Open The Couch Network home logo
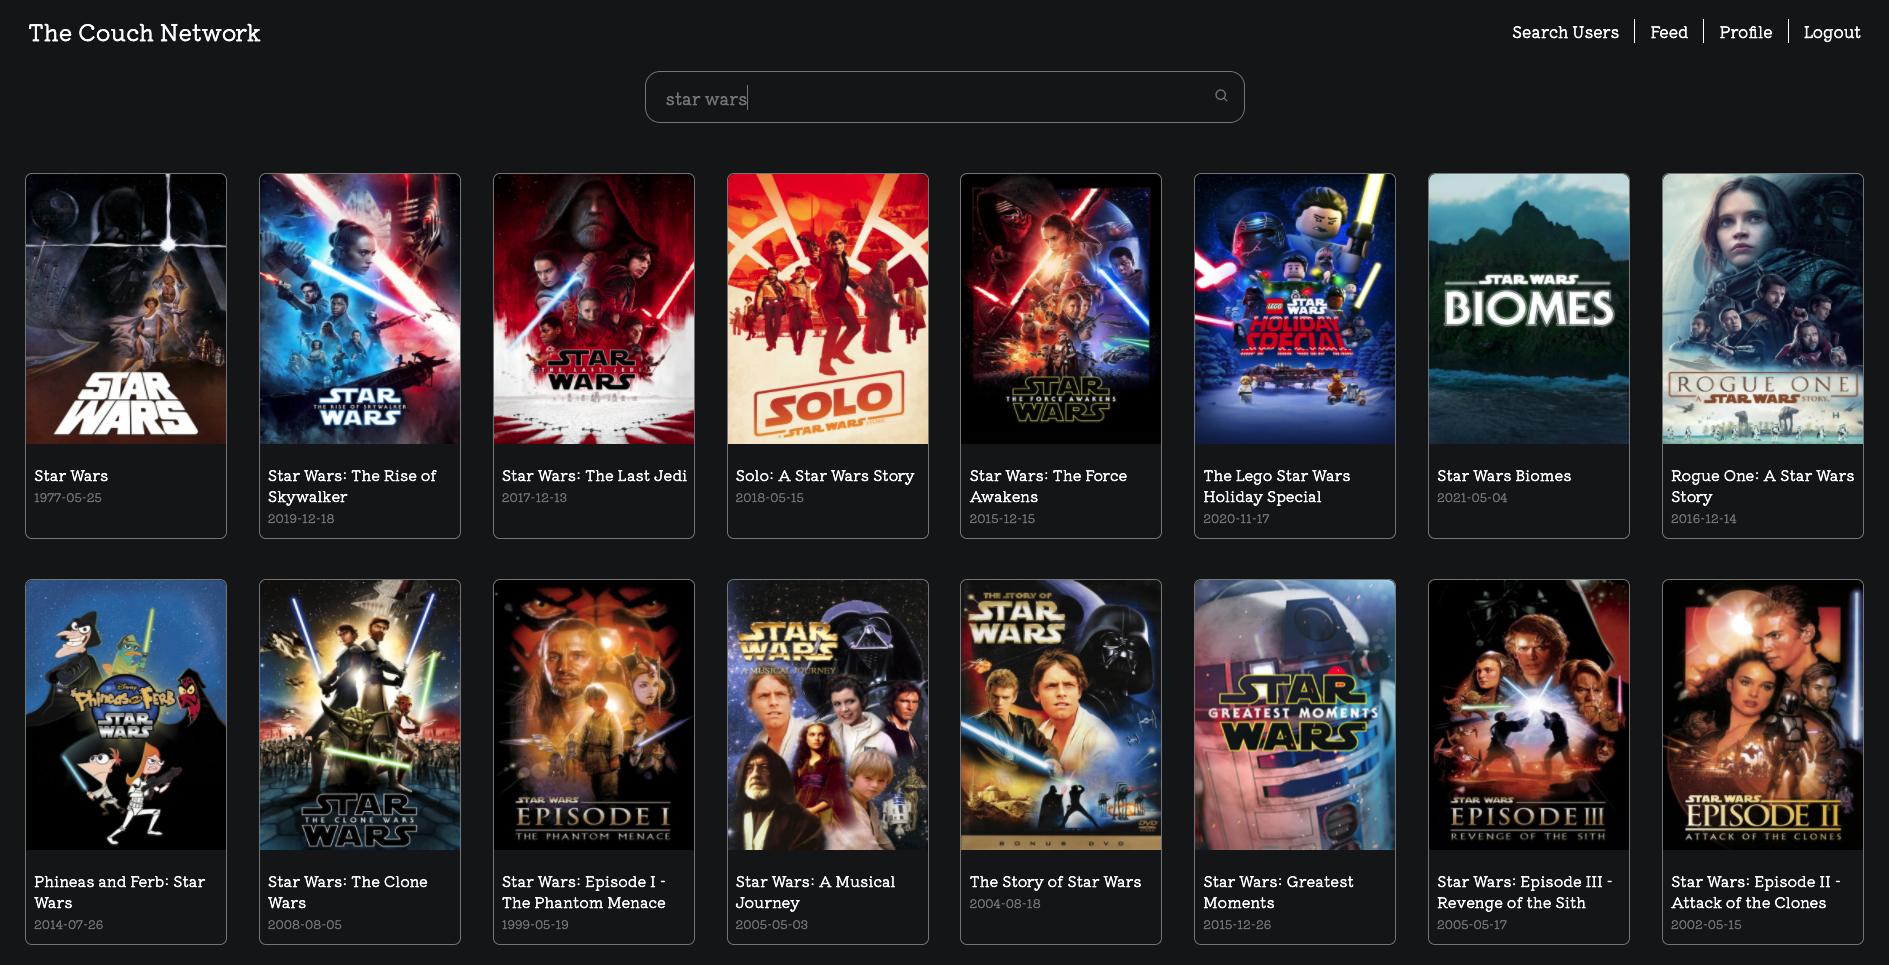Viewport: 1889px width, 965px height. [144, 33]
